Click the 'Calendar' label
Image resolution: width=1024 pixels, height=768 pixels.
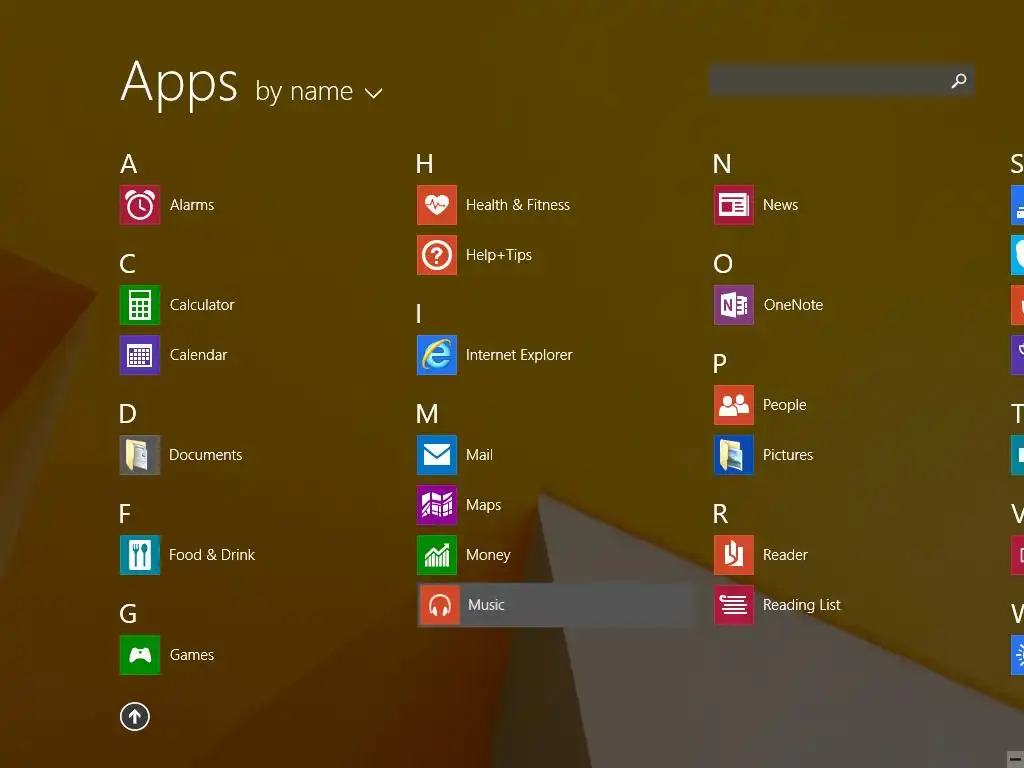tap(199, 355)
